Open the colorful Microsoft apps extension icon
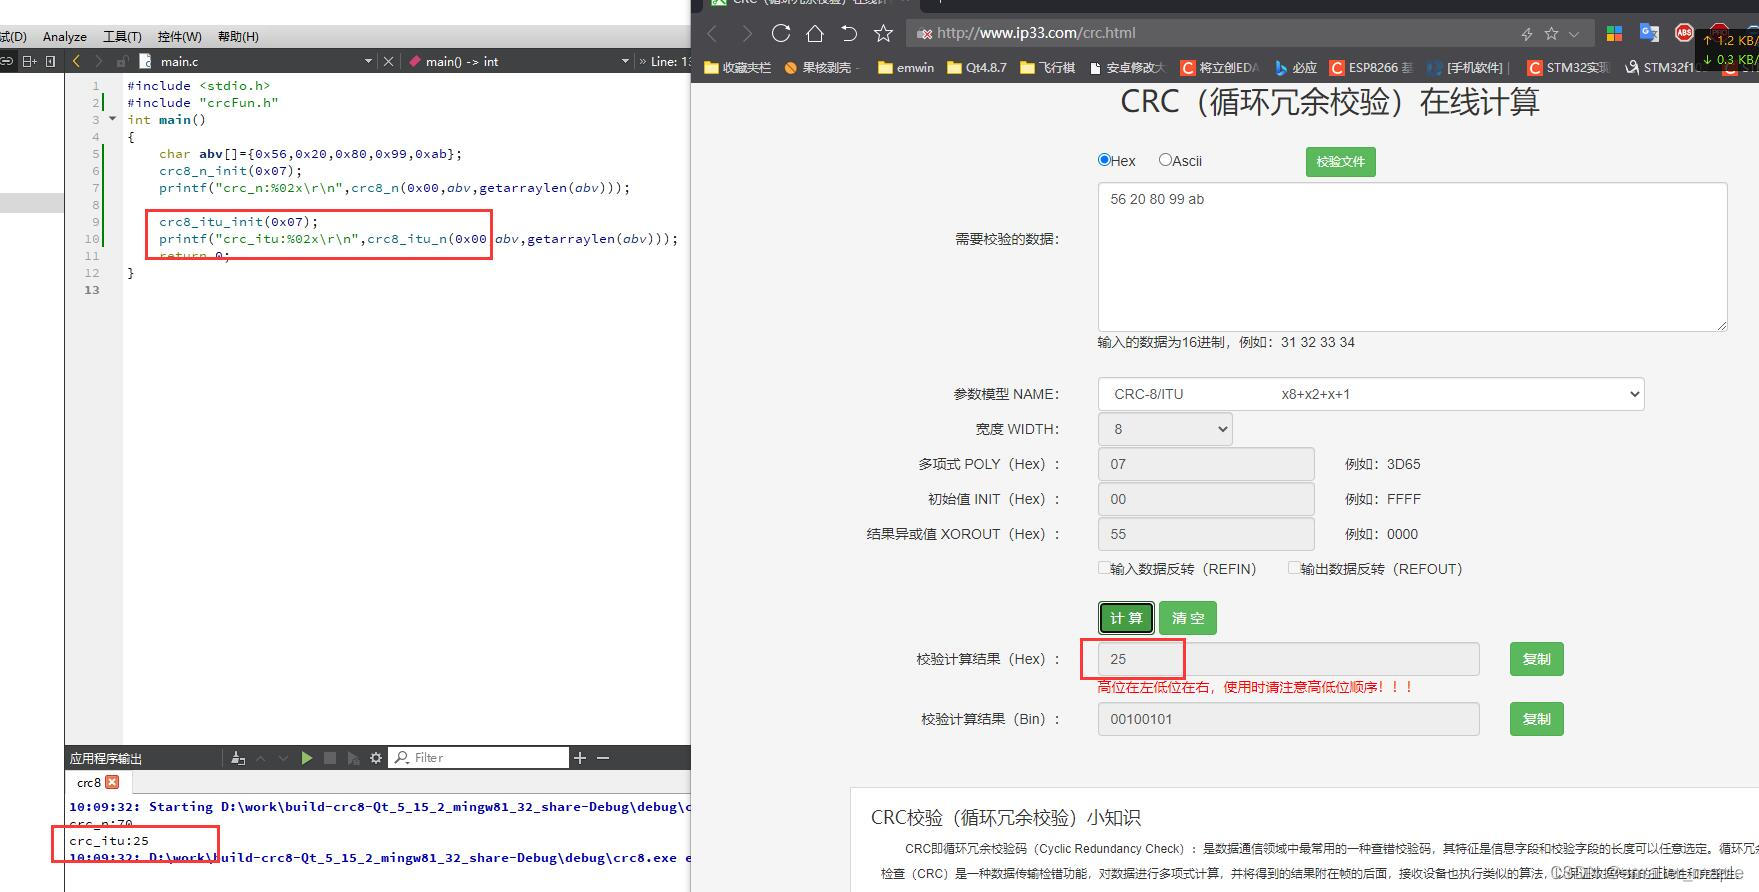The width and height of the screenshot is (1759, 892). (1614, 33)
